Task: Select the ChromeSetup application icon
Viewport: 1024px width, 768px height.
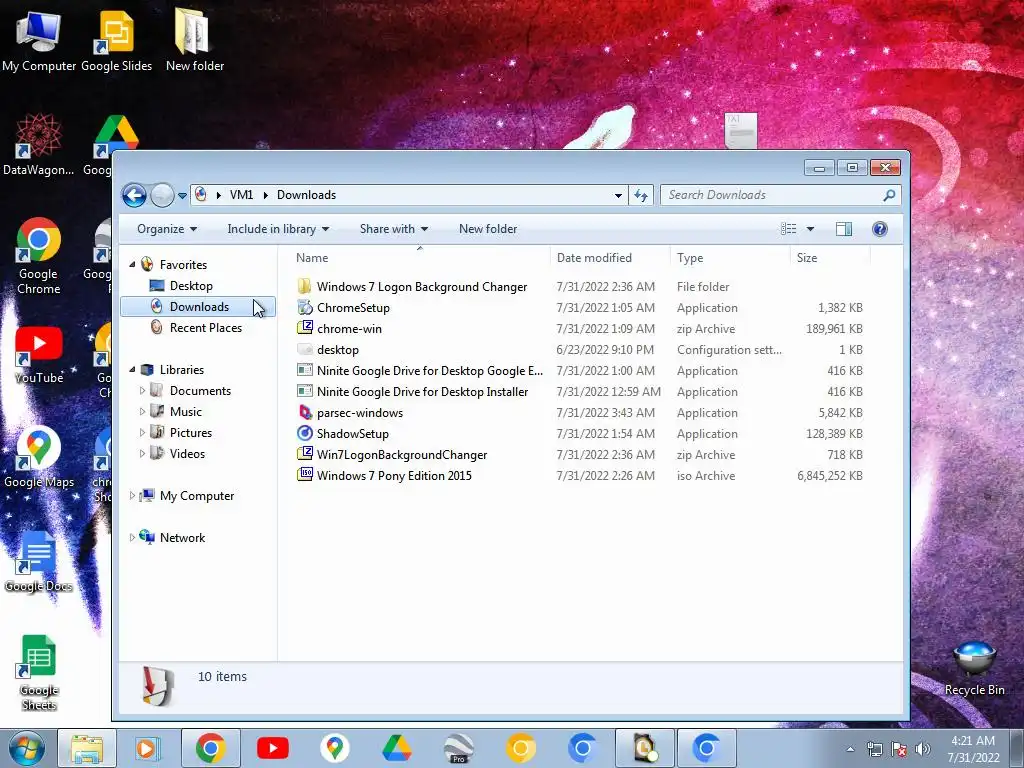Action: coord(304,307)
